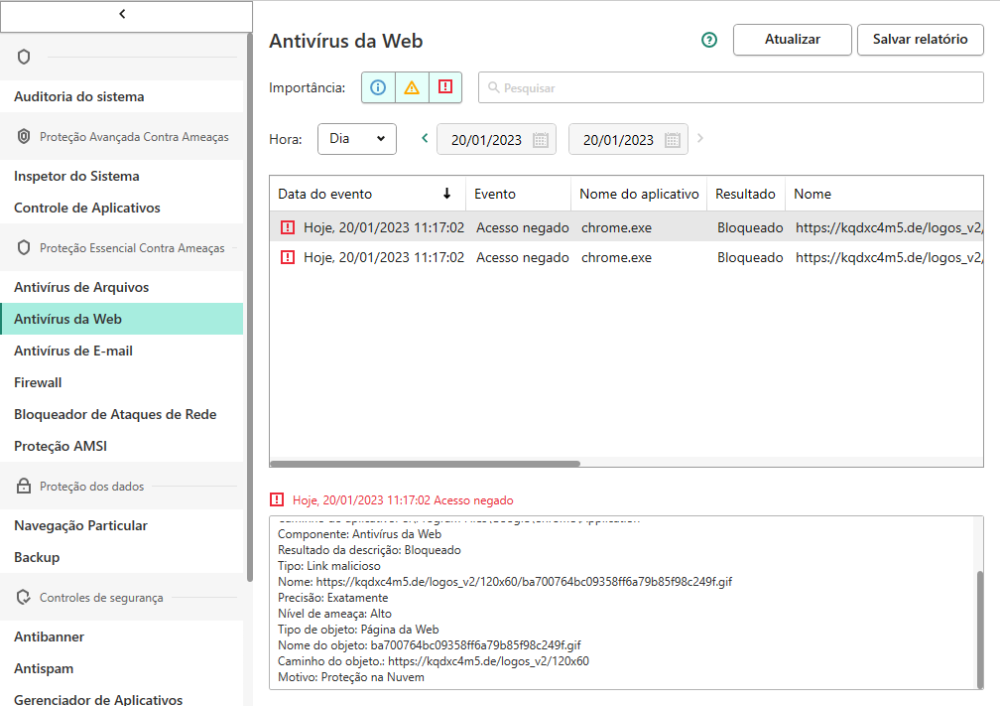Open Firewall report

[121, 383]
